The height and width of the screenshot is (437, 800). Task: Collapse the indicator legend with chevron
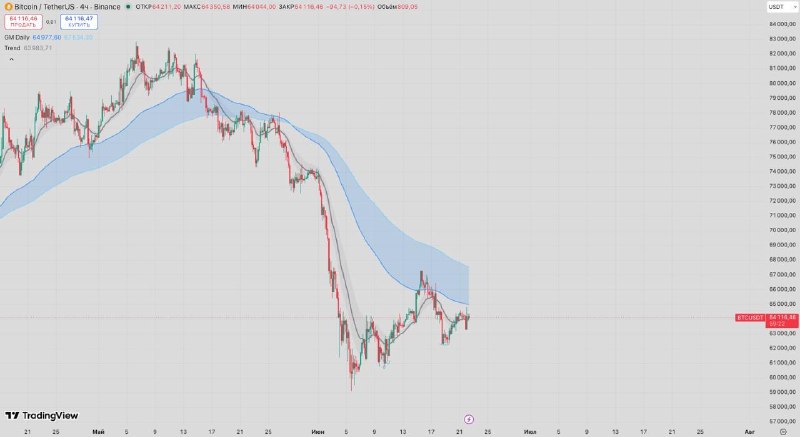coord(11,60)
